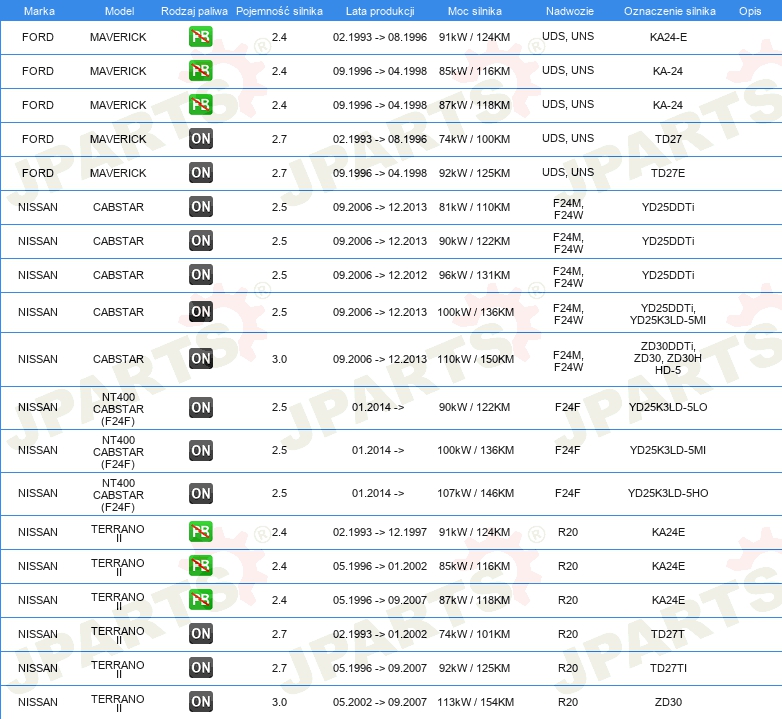Click the NISSAN cell in TD27T row
This screenshot has width=782, height=719.
38,634
